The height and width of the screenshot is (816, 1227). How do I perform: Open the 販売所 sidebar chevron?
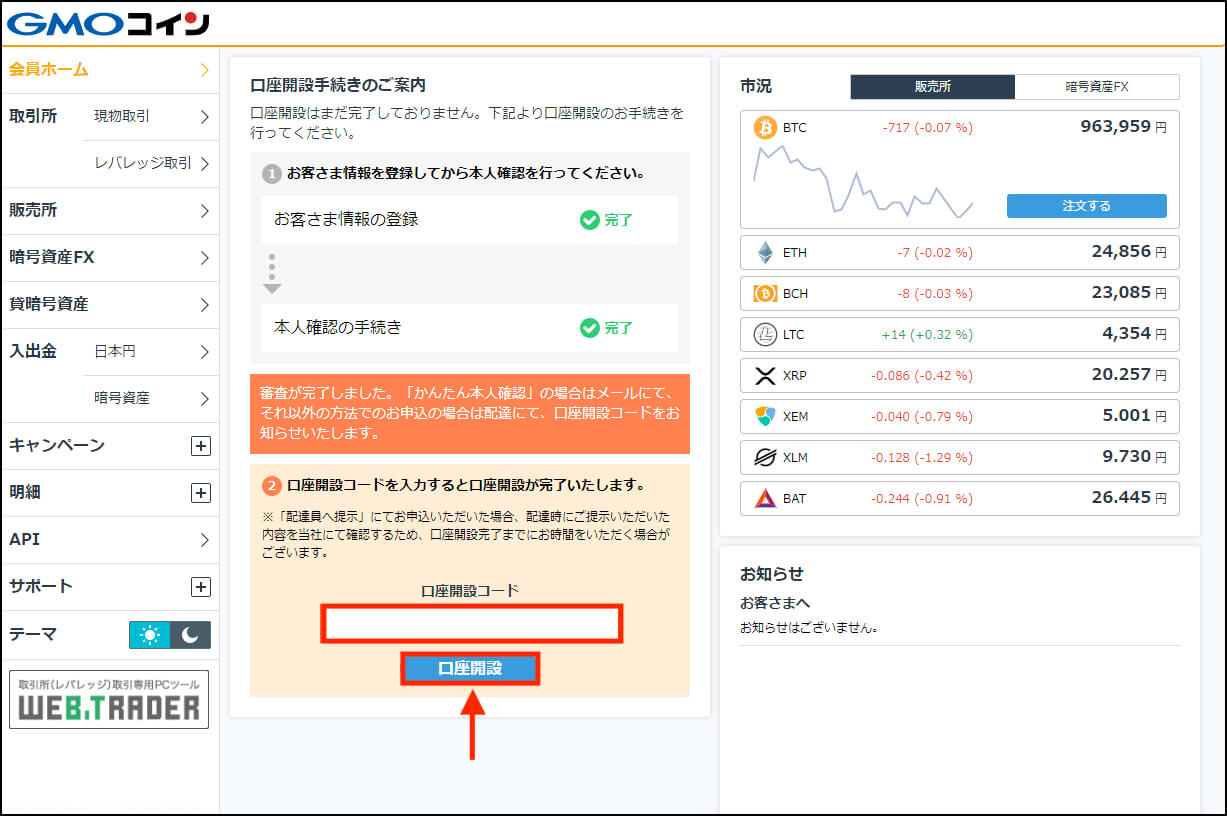tap(204, 211)
